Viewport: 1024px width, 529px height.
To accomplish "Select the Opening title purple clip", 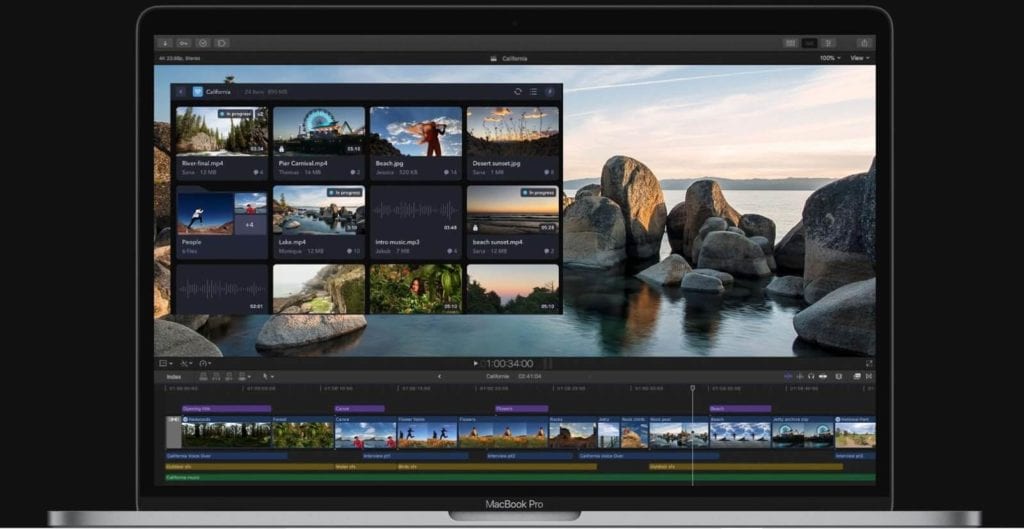I will pos(226,409).
